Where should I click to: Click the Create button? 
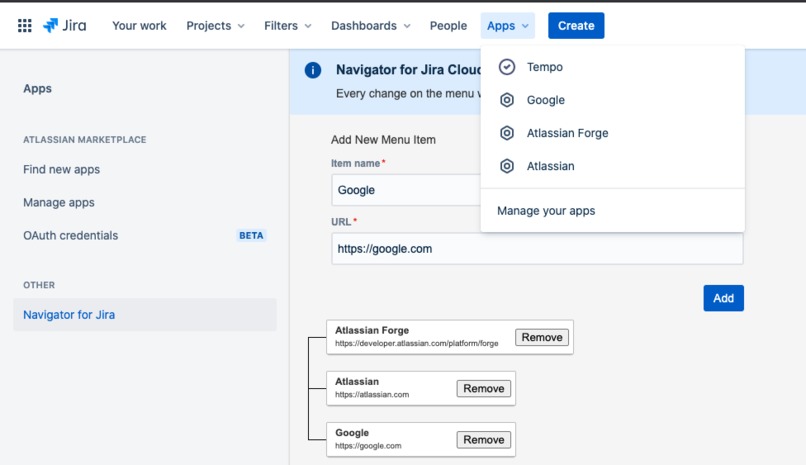click(x=576, y=26)
